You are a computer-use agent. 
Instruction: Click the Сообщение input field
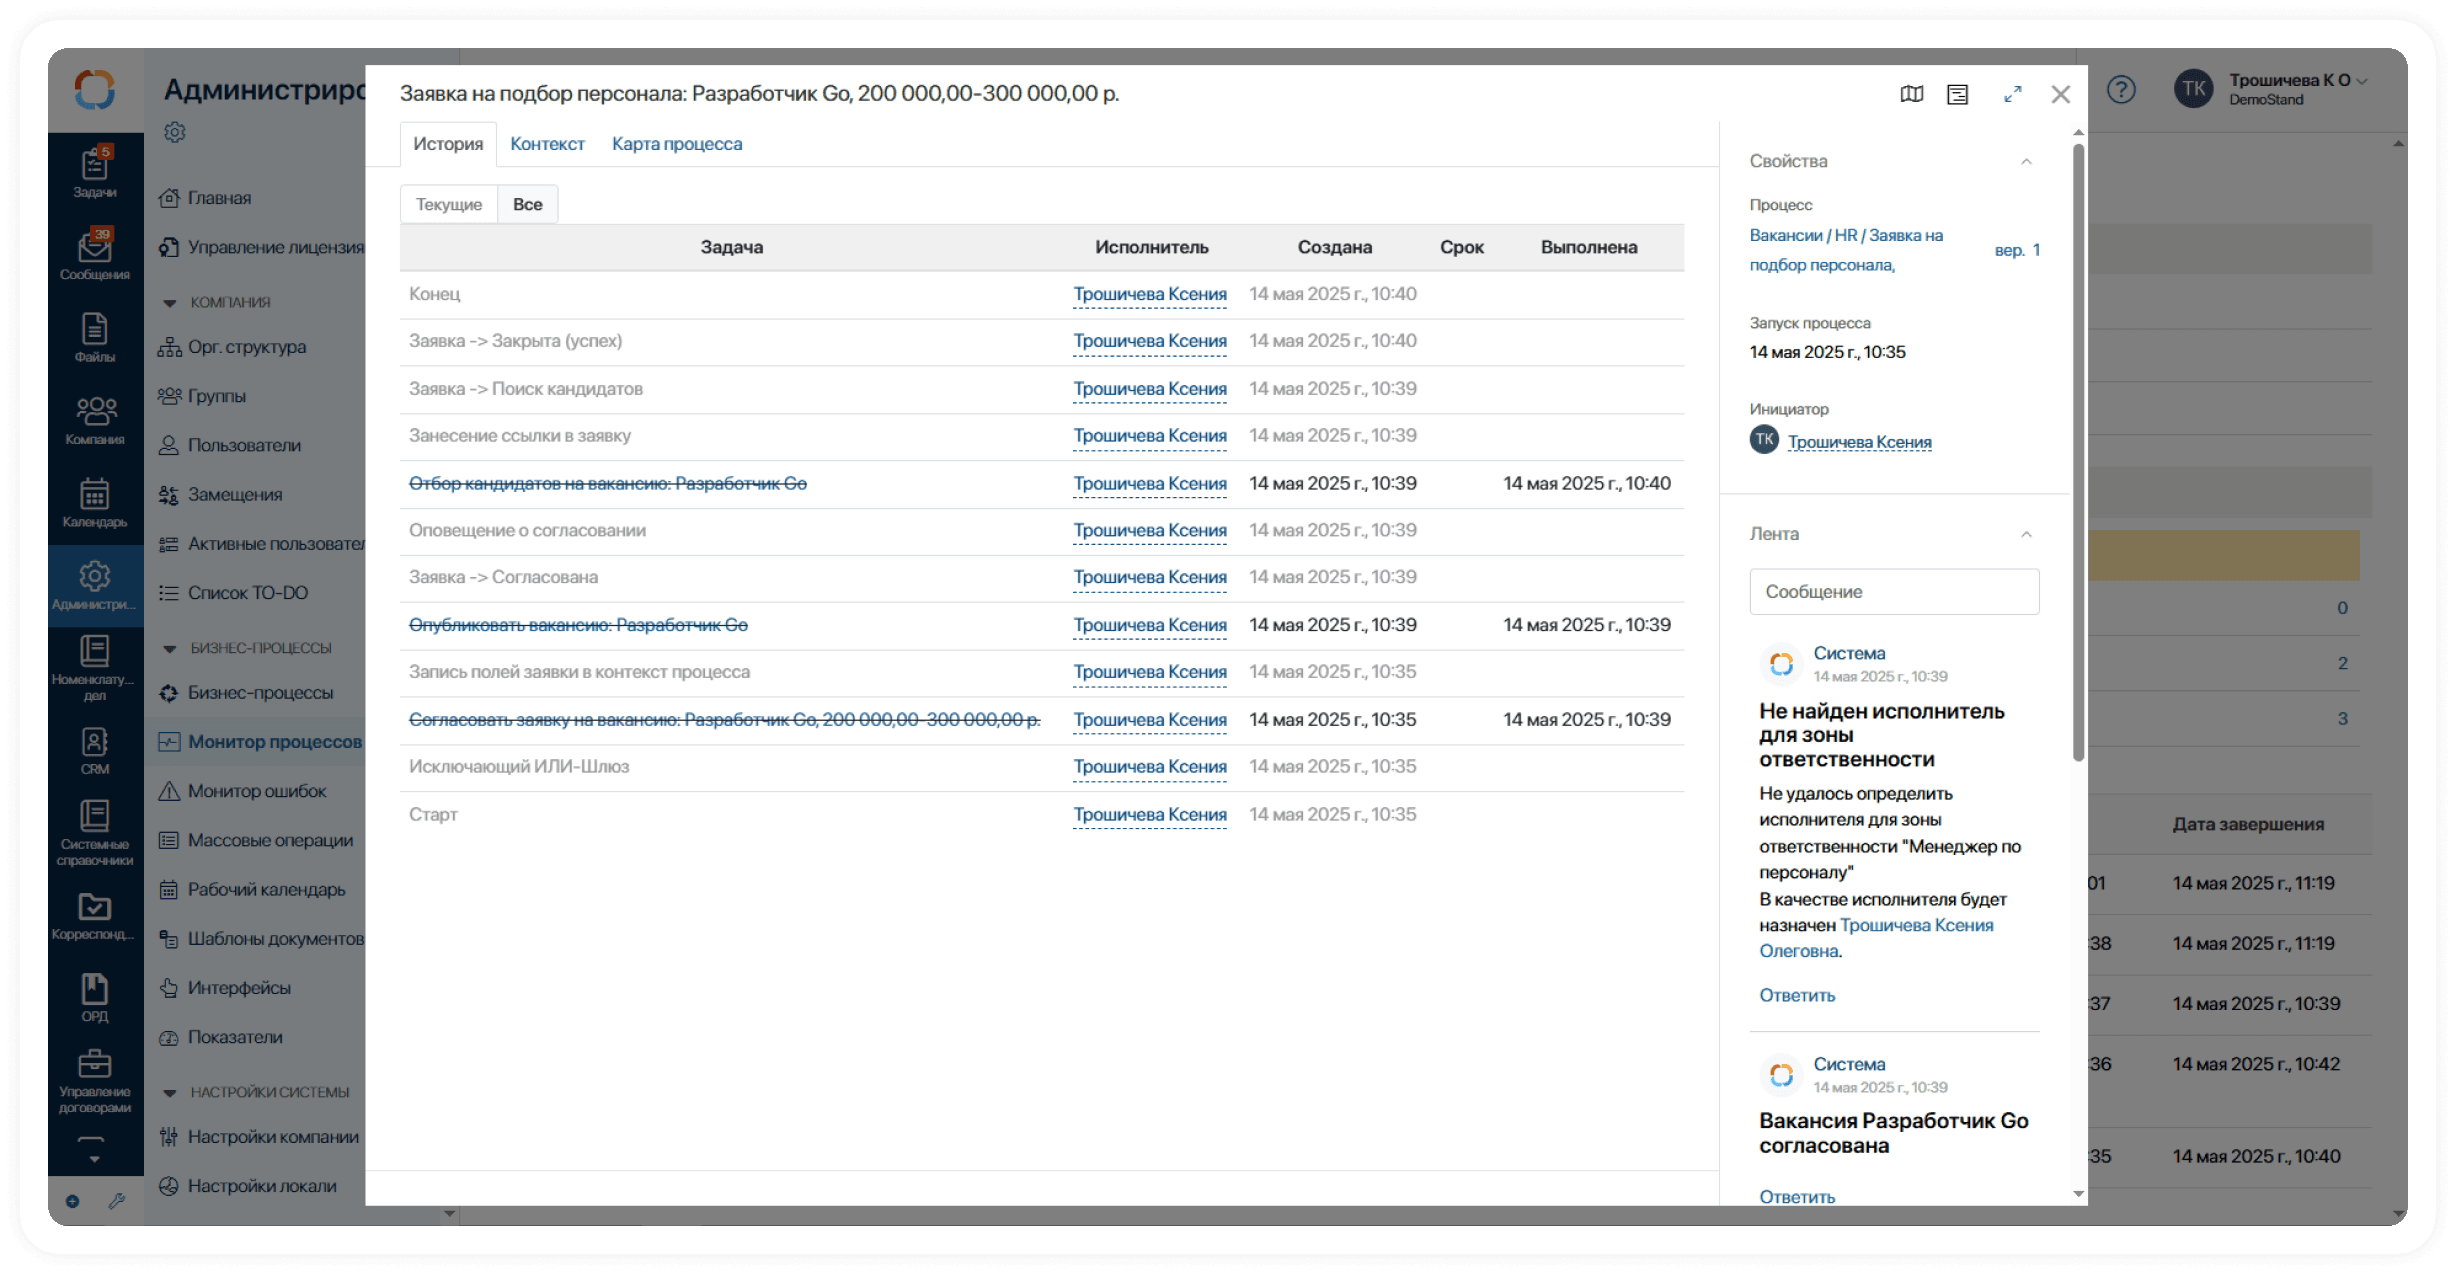click(x=1893, y=592)
